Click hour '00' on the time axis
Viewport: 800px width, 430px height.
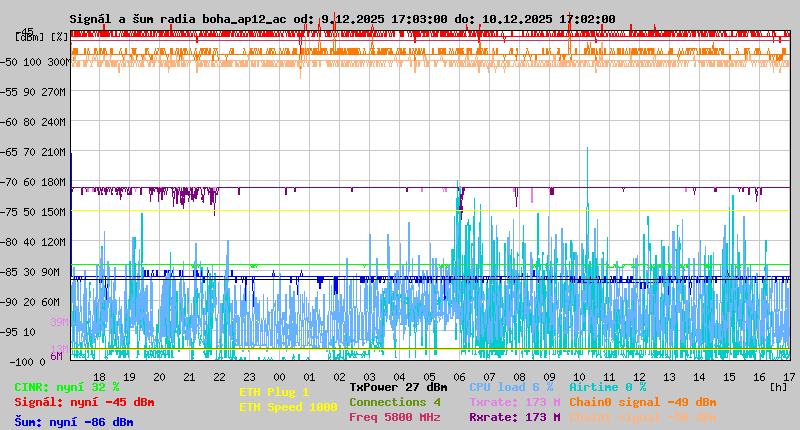click(x=279, y=377)
